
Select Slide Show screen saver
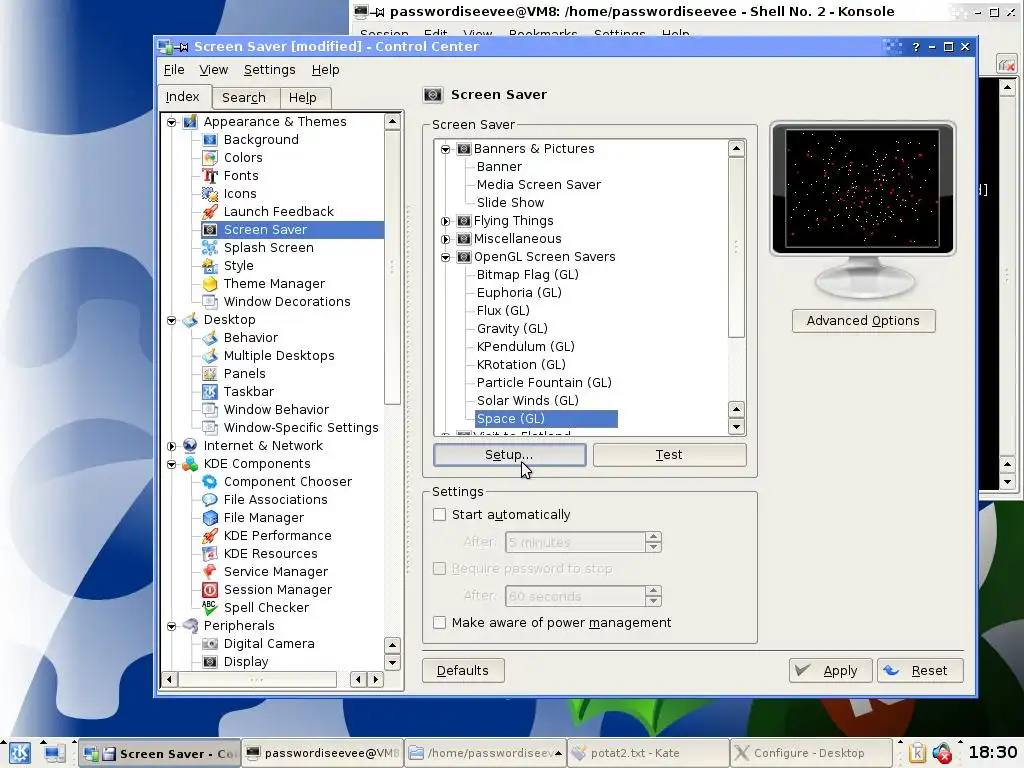[x=510, y=203]
